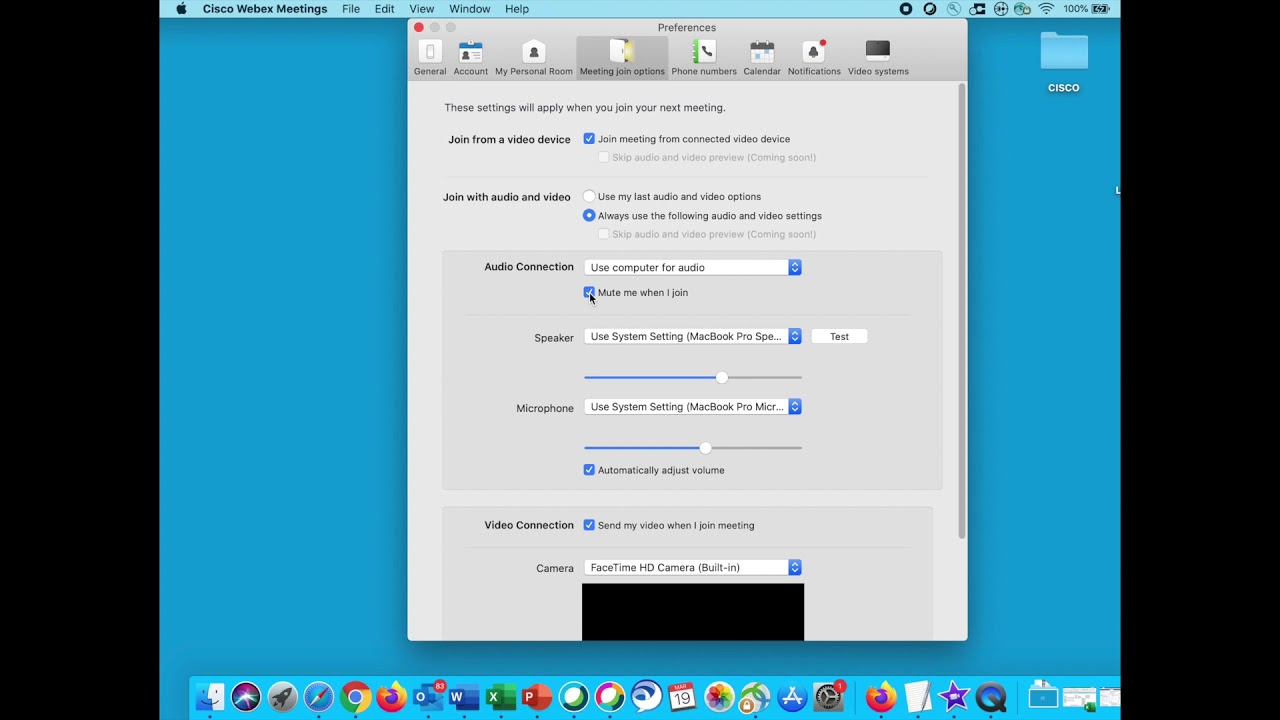Open Webex Teams multicolor-ring icon in dock
This screenshot has width=1280, height=720.
pos(610,697)
